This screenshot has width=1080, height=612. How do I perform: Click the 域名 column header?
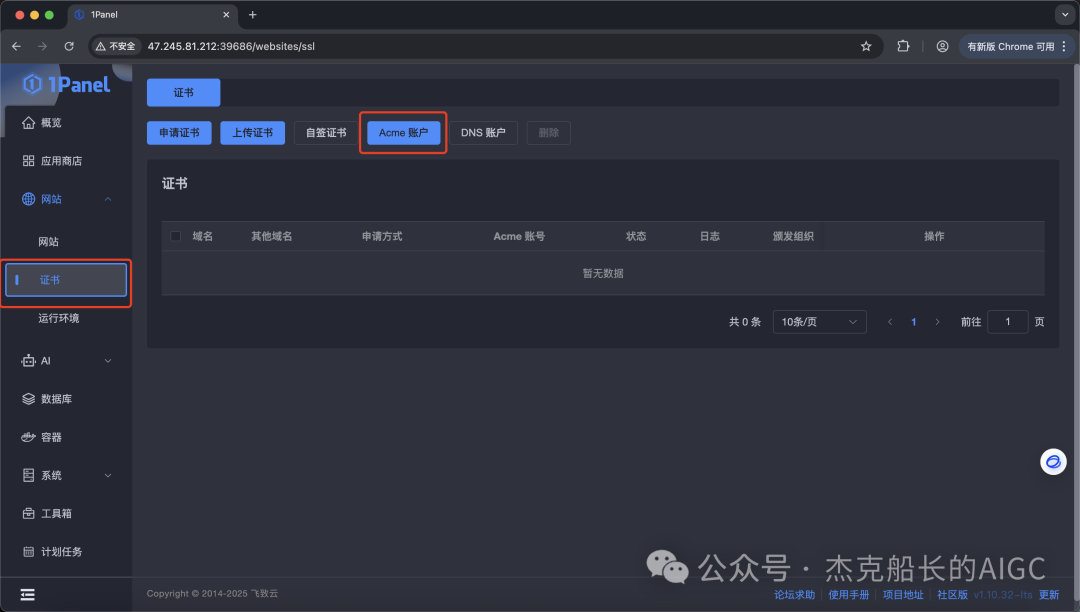(x=202, y=236)
